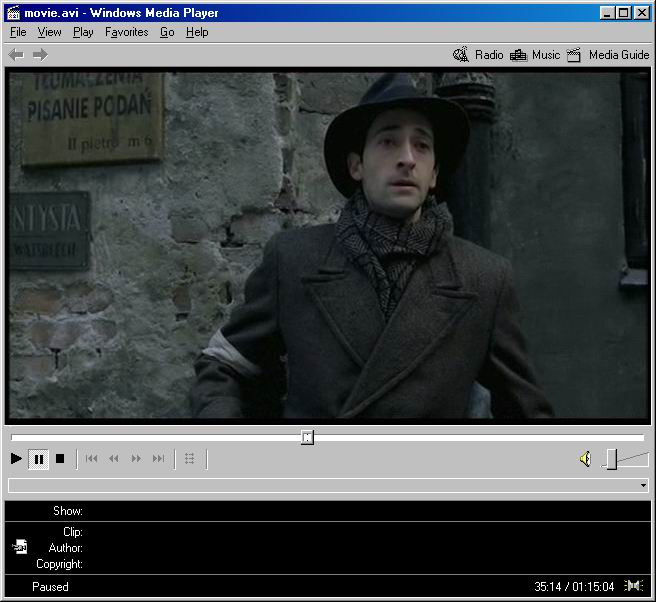Click the paused video frame
656x602 pixels.
pos(328,246)
